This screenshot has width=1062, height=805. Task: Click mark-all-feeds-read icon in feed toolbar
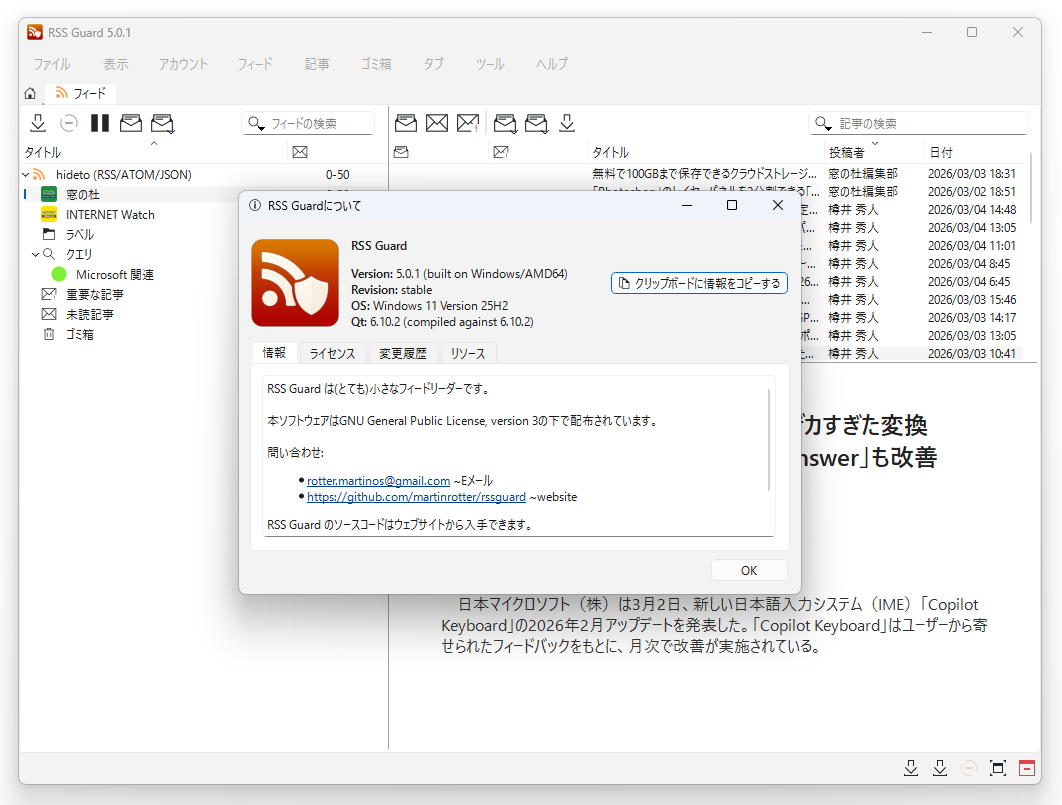tap(162, 122)
